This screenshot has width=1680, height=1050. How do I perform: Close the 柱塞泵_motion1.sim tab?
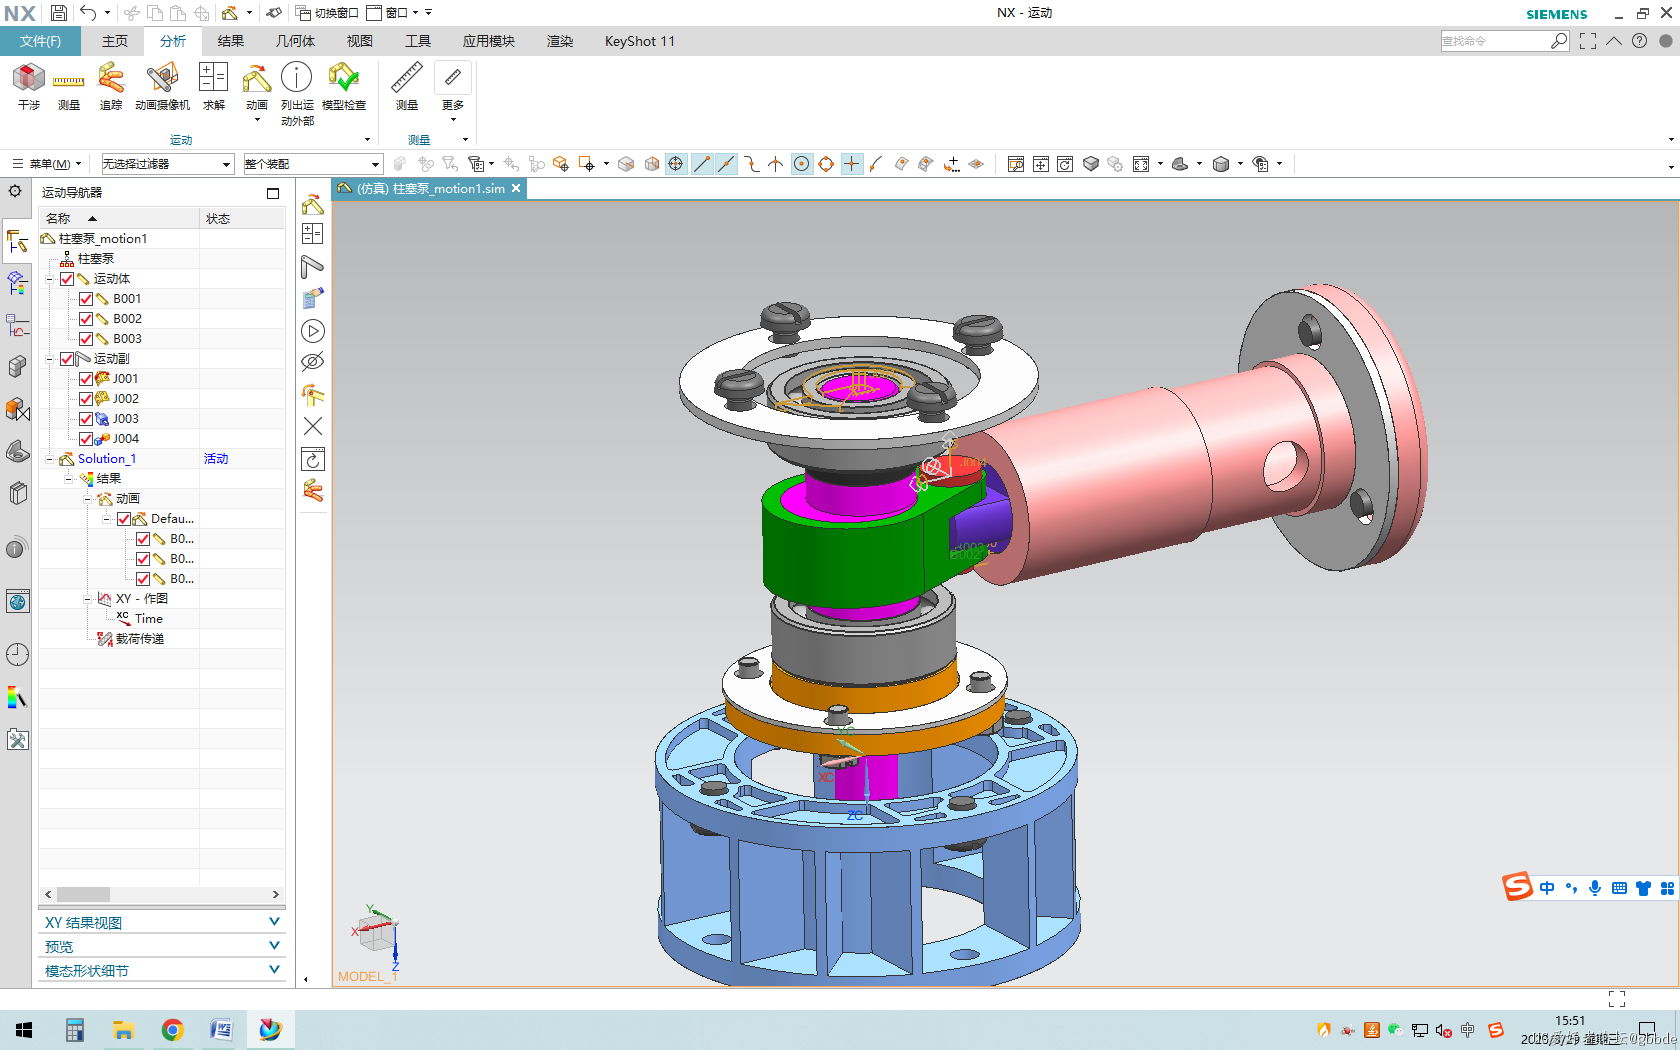[516, 188]
